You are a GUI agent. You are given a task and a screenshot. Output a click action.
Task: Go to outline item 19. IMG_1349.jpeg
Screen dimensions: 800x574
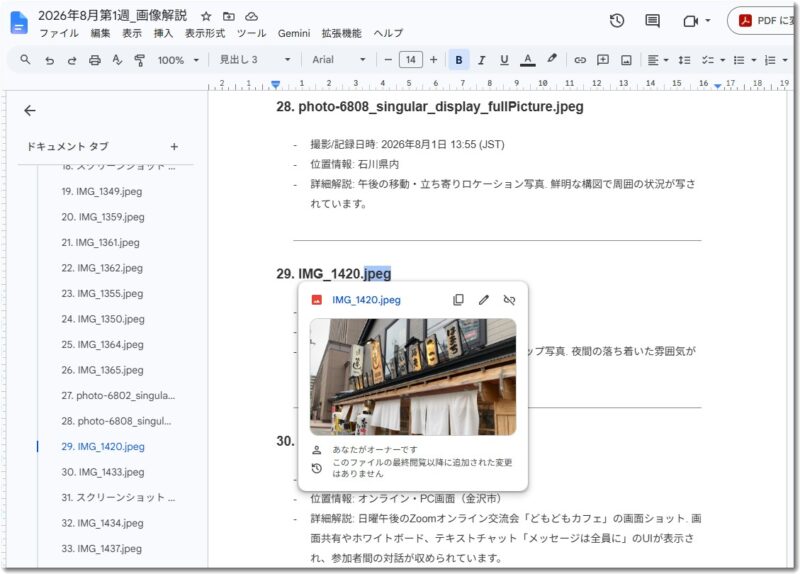pos(102,191)
